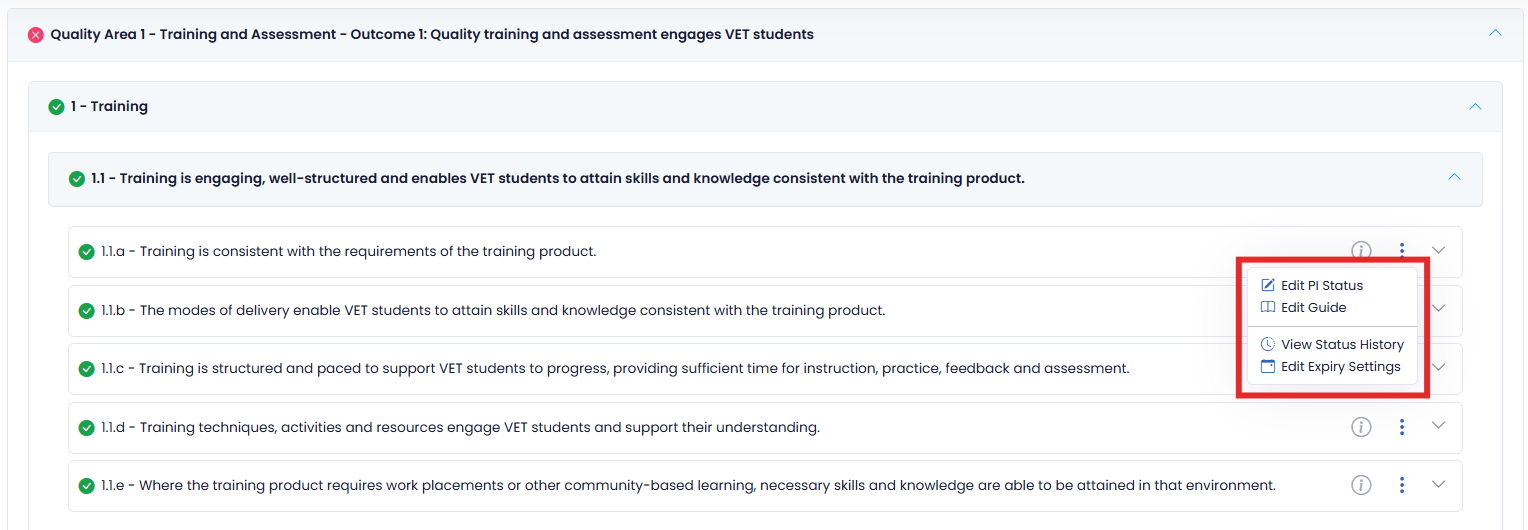The image size is (1528, 530).
Task: Open View Status History menu entry
Action: tap(1341, 344)
